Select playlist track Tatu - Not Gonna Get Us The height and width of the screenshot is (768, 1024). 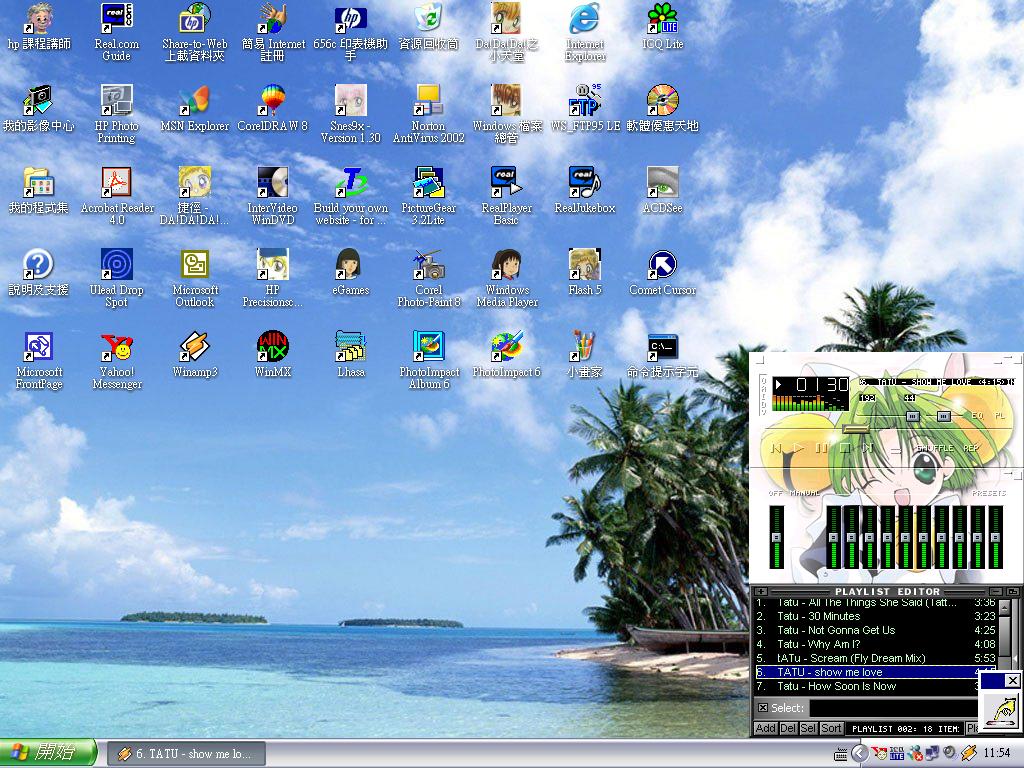(875, 630)
